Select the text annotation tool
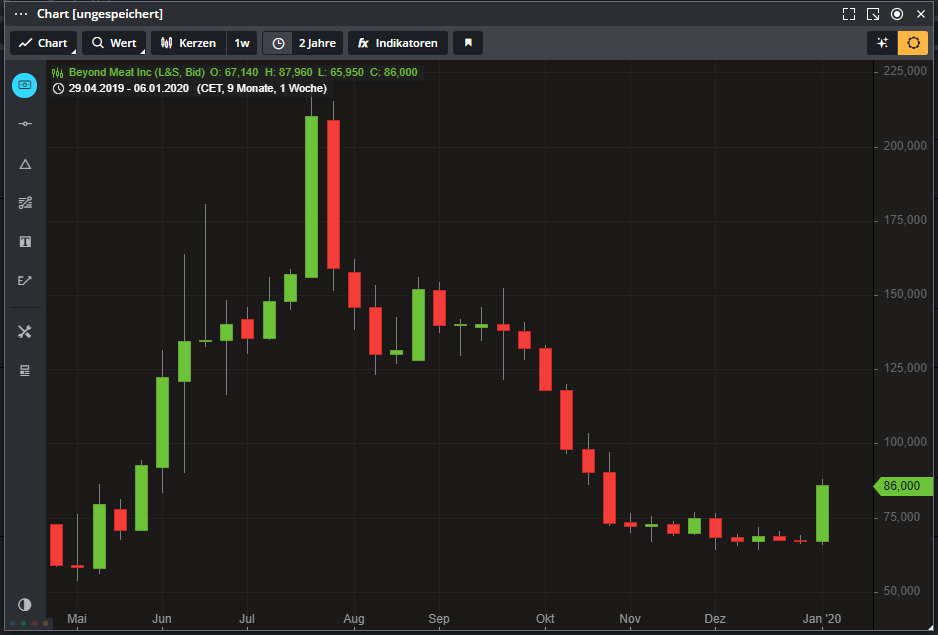The width and height of the screenshot is (938, 635). pos(25,242)
